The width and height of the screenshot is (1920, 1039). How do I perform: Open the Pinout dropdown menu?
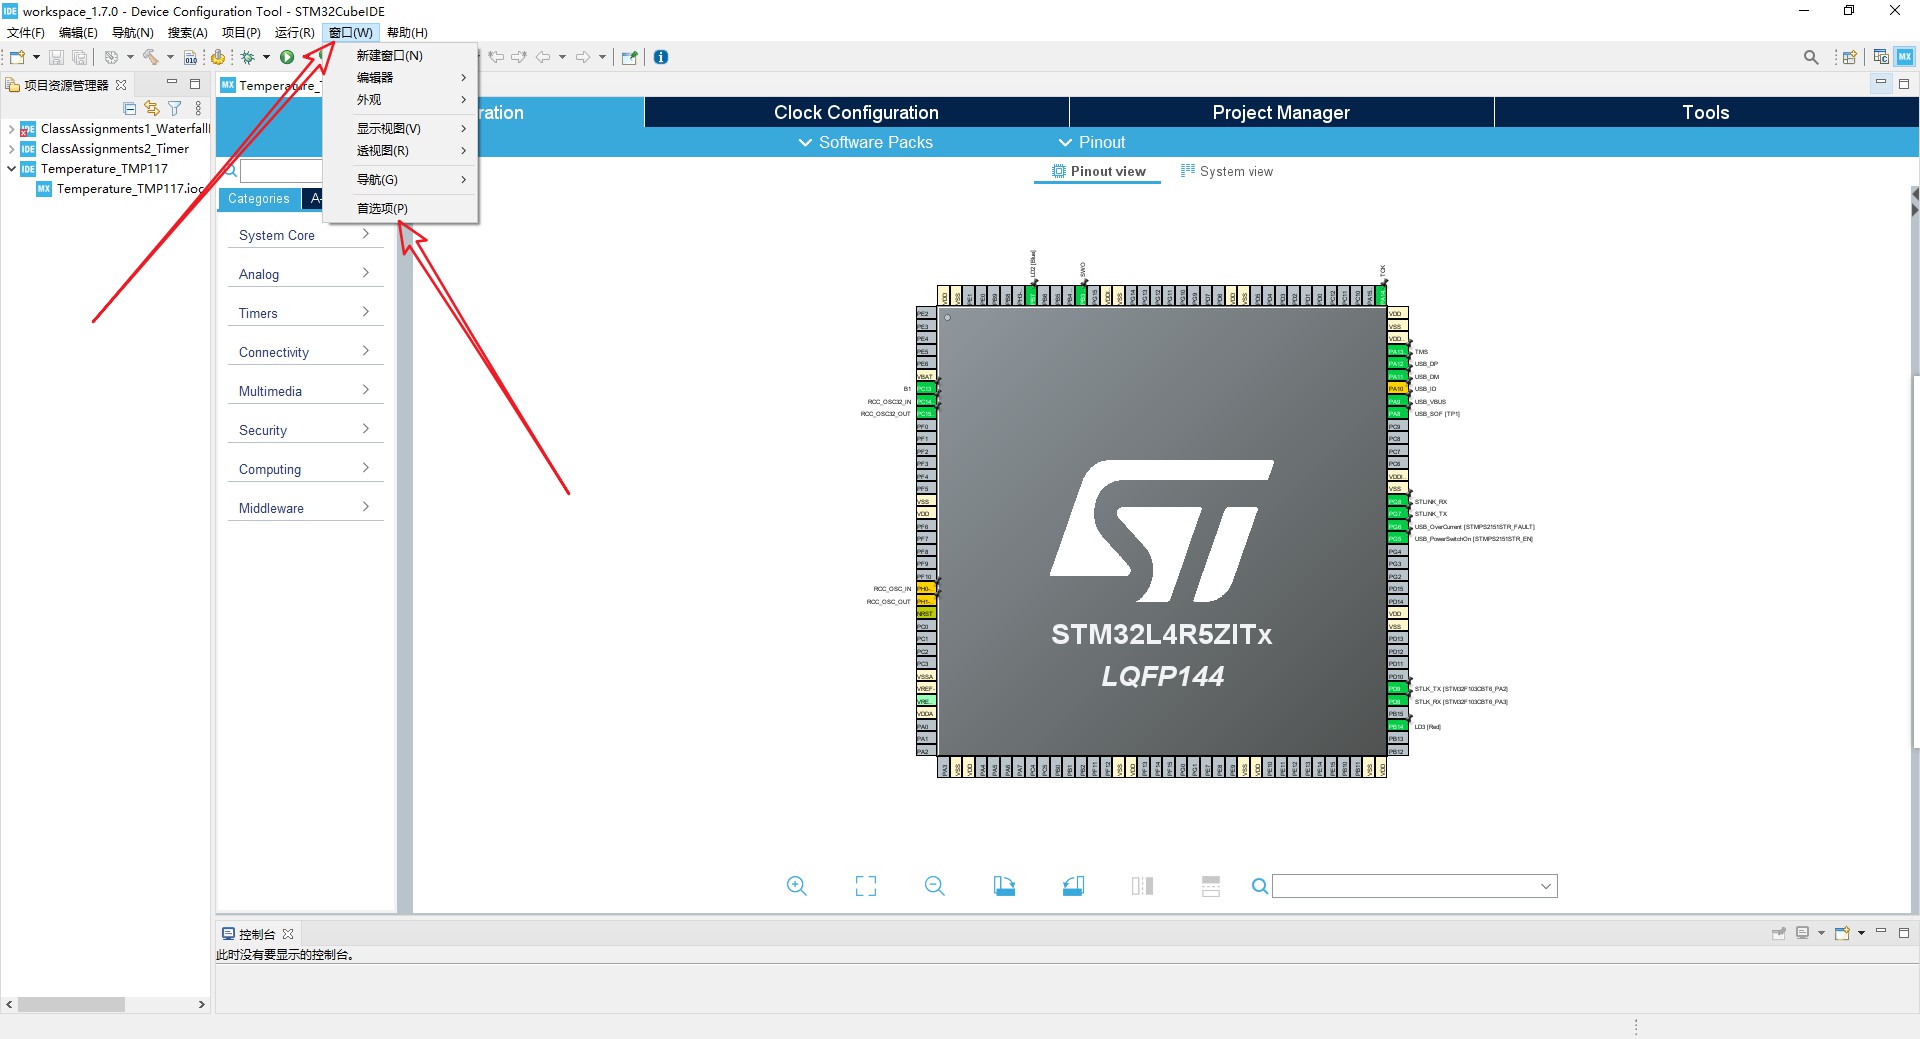[1092, 142]
